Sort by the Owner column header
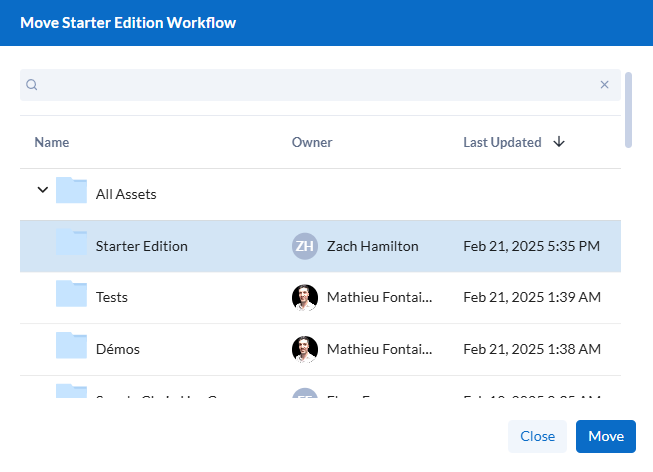 (x=312, y=142)
